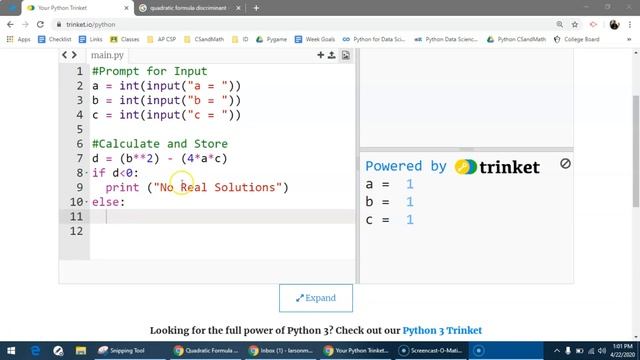Open the image library icon in trinket editor
The image size is (640, 360).
tap(346, 55)
